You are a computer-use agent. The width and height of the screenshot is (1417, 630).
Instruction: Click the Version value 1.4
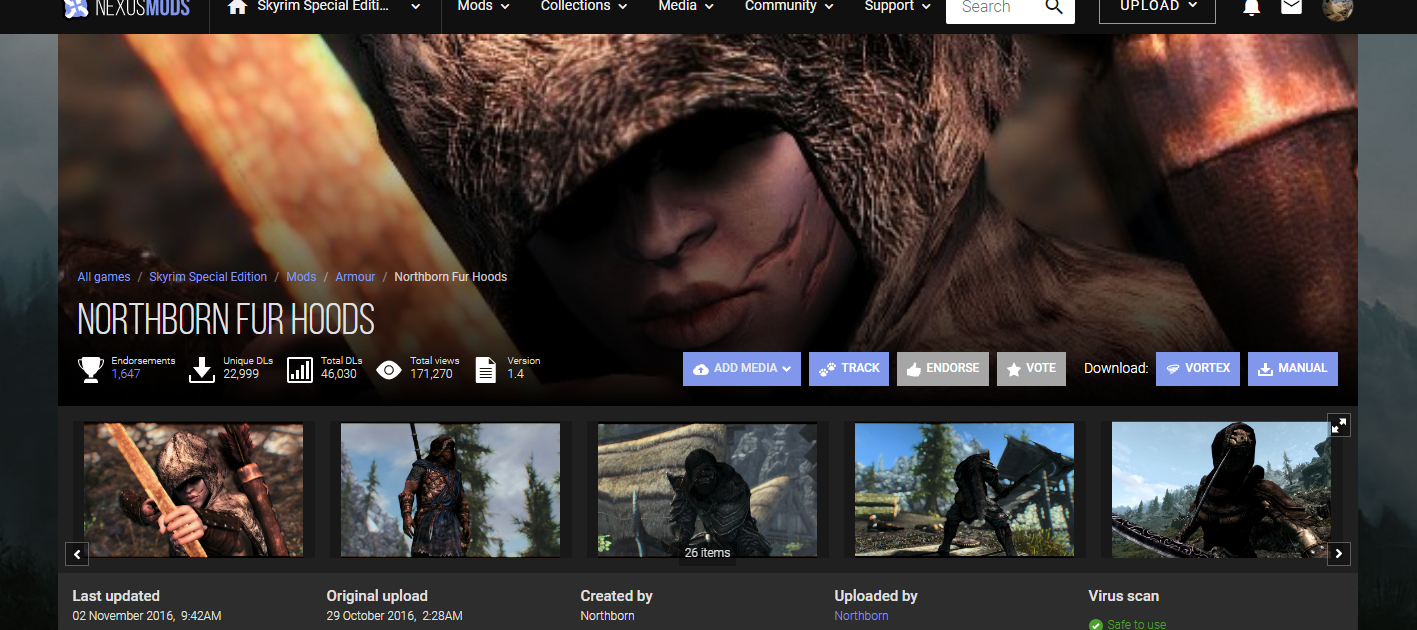(x=515, y=374)
